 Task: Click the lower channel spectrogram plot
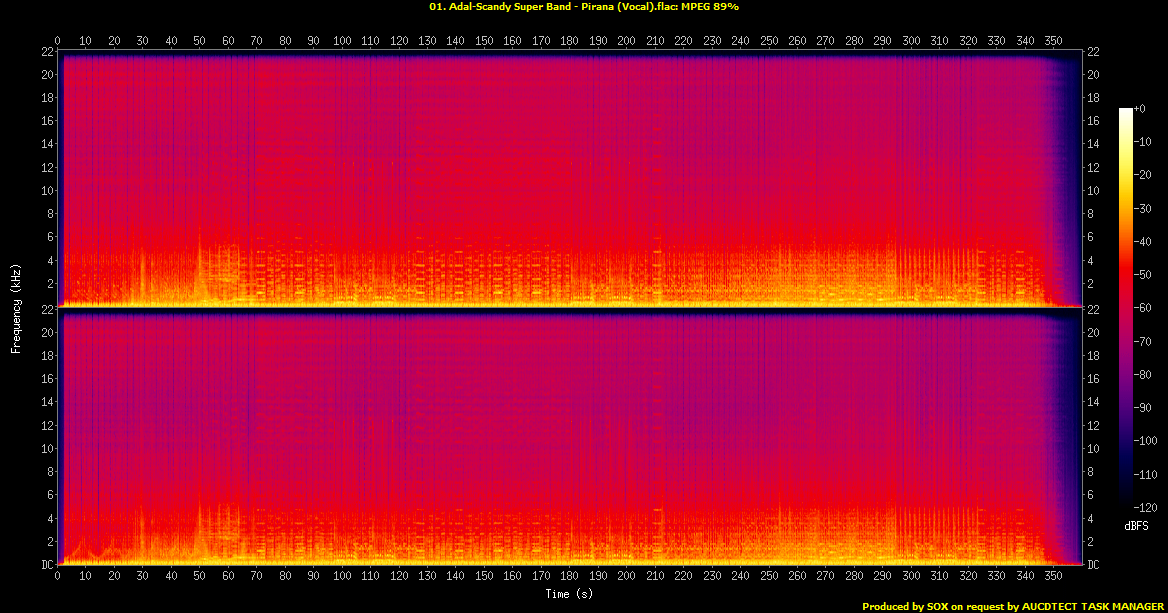[569, 436]
